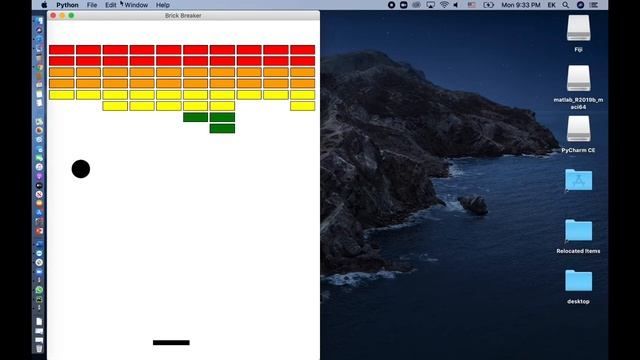Screen dimensions: 640x360
Task: Click the Brick Breaker window title
Action: pos(183,16)
